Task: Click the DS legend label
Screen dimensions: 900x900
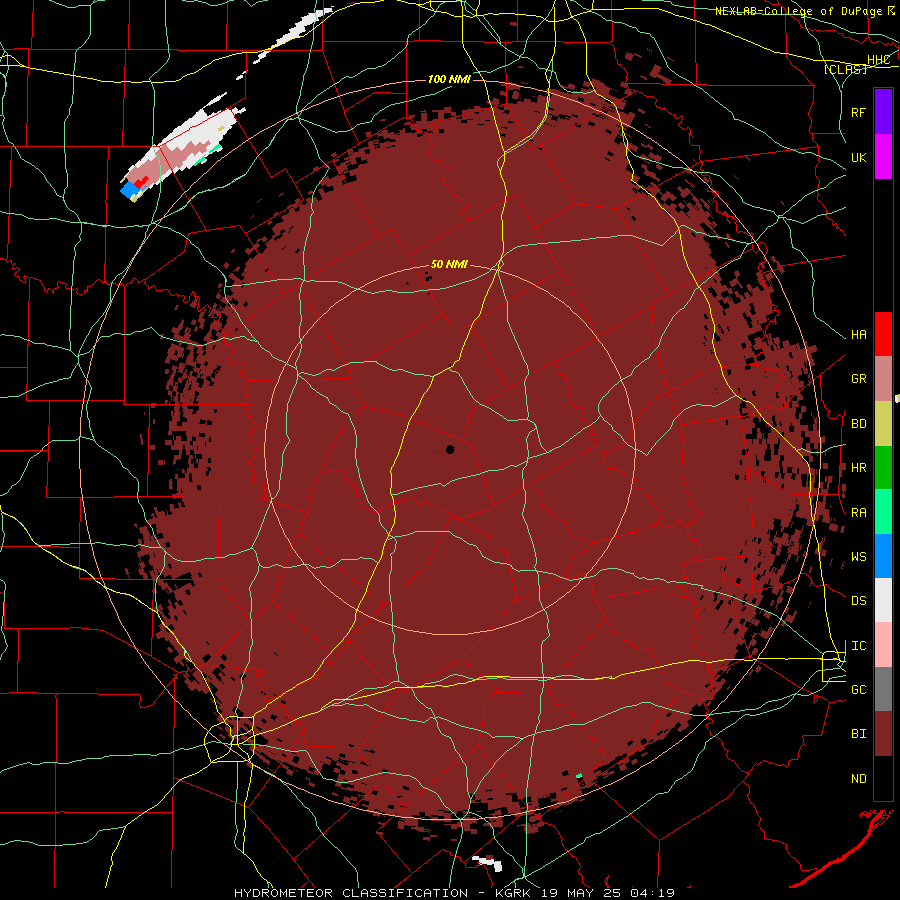Action: 858,601
